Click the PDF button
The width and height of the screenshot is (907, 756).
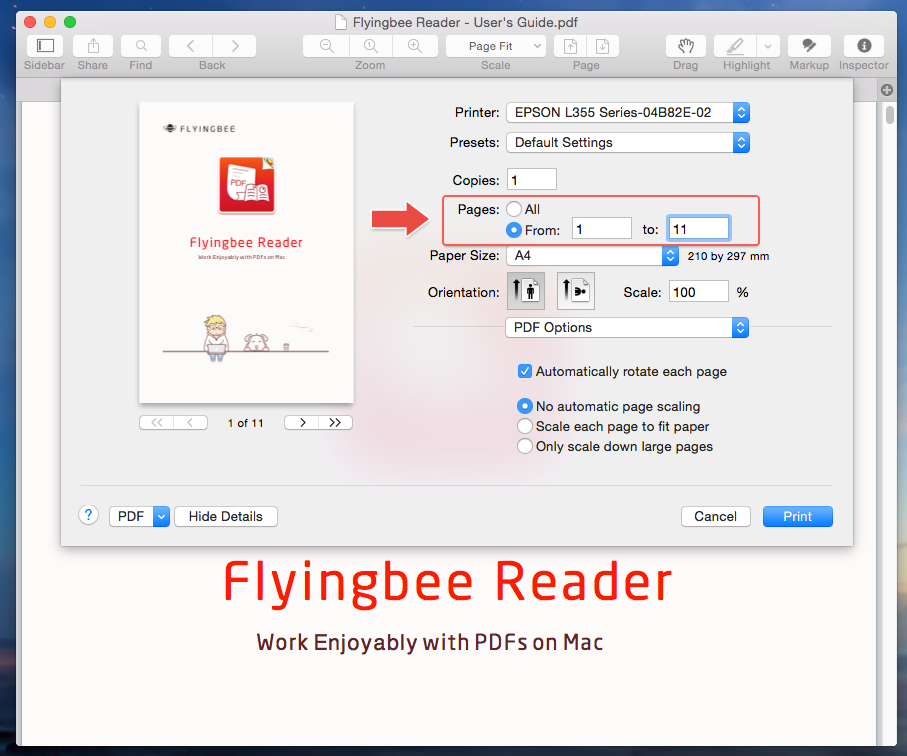pyautogui.click(x=131, y=517)
